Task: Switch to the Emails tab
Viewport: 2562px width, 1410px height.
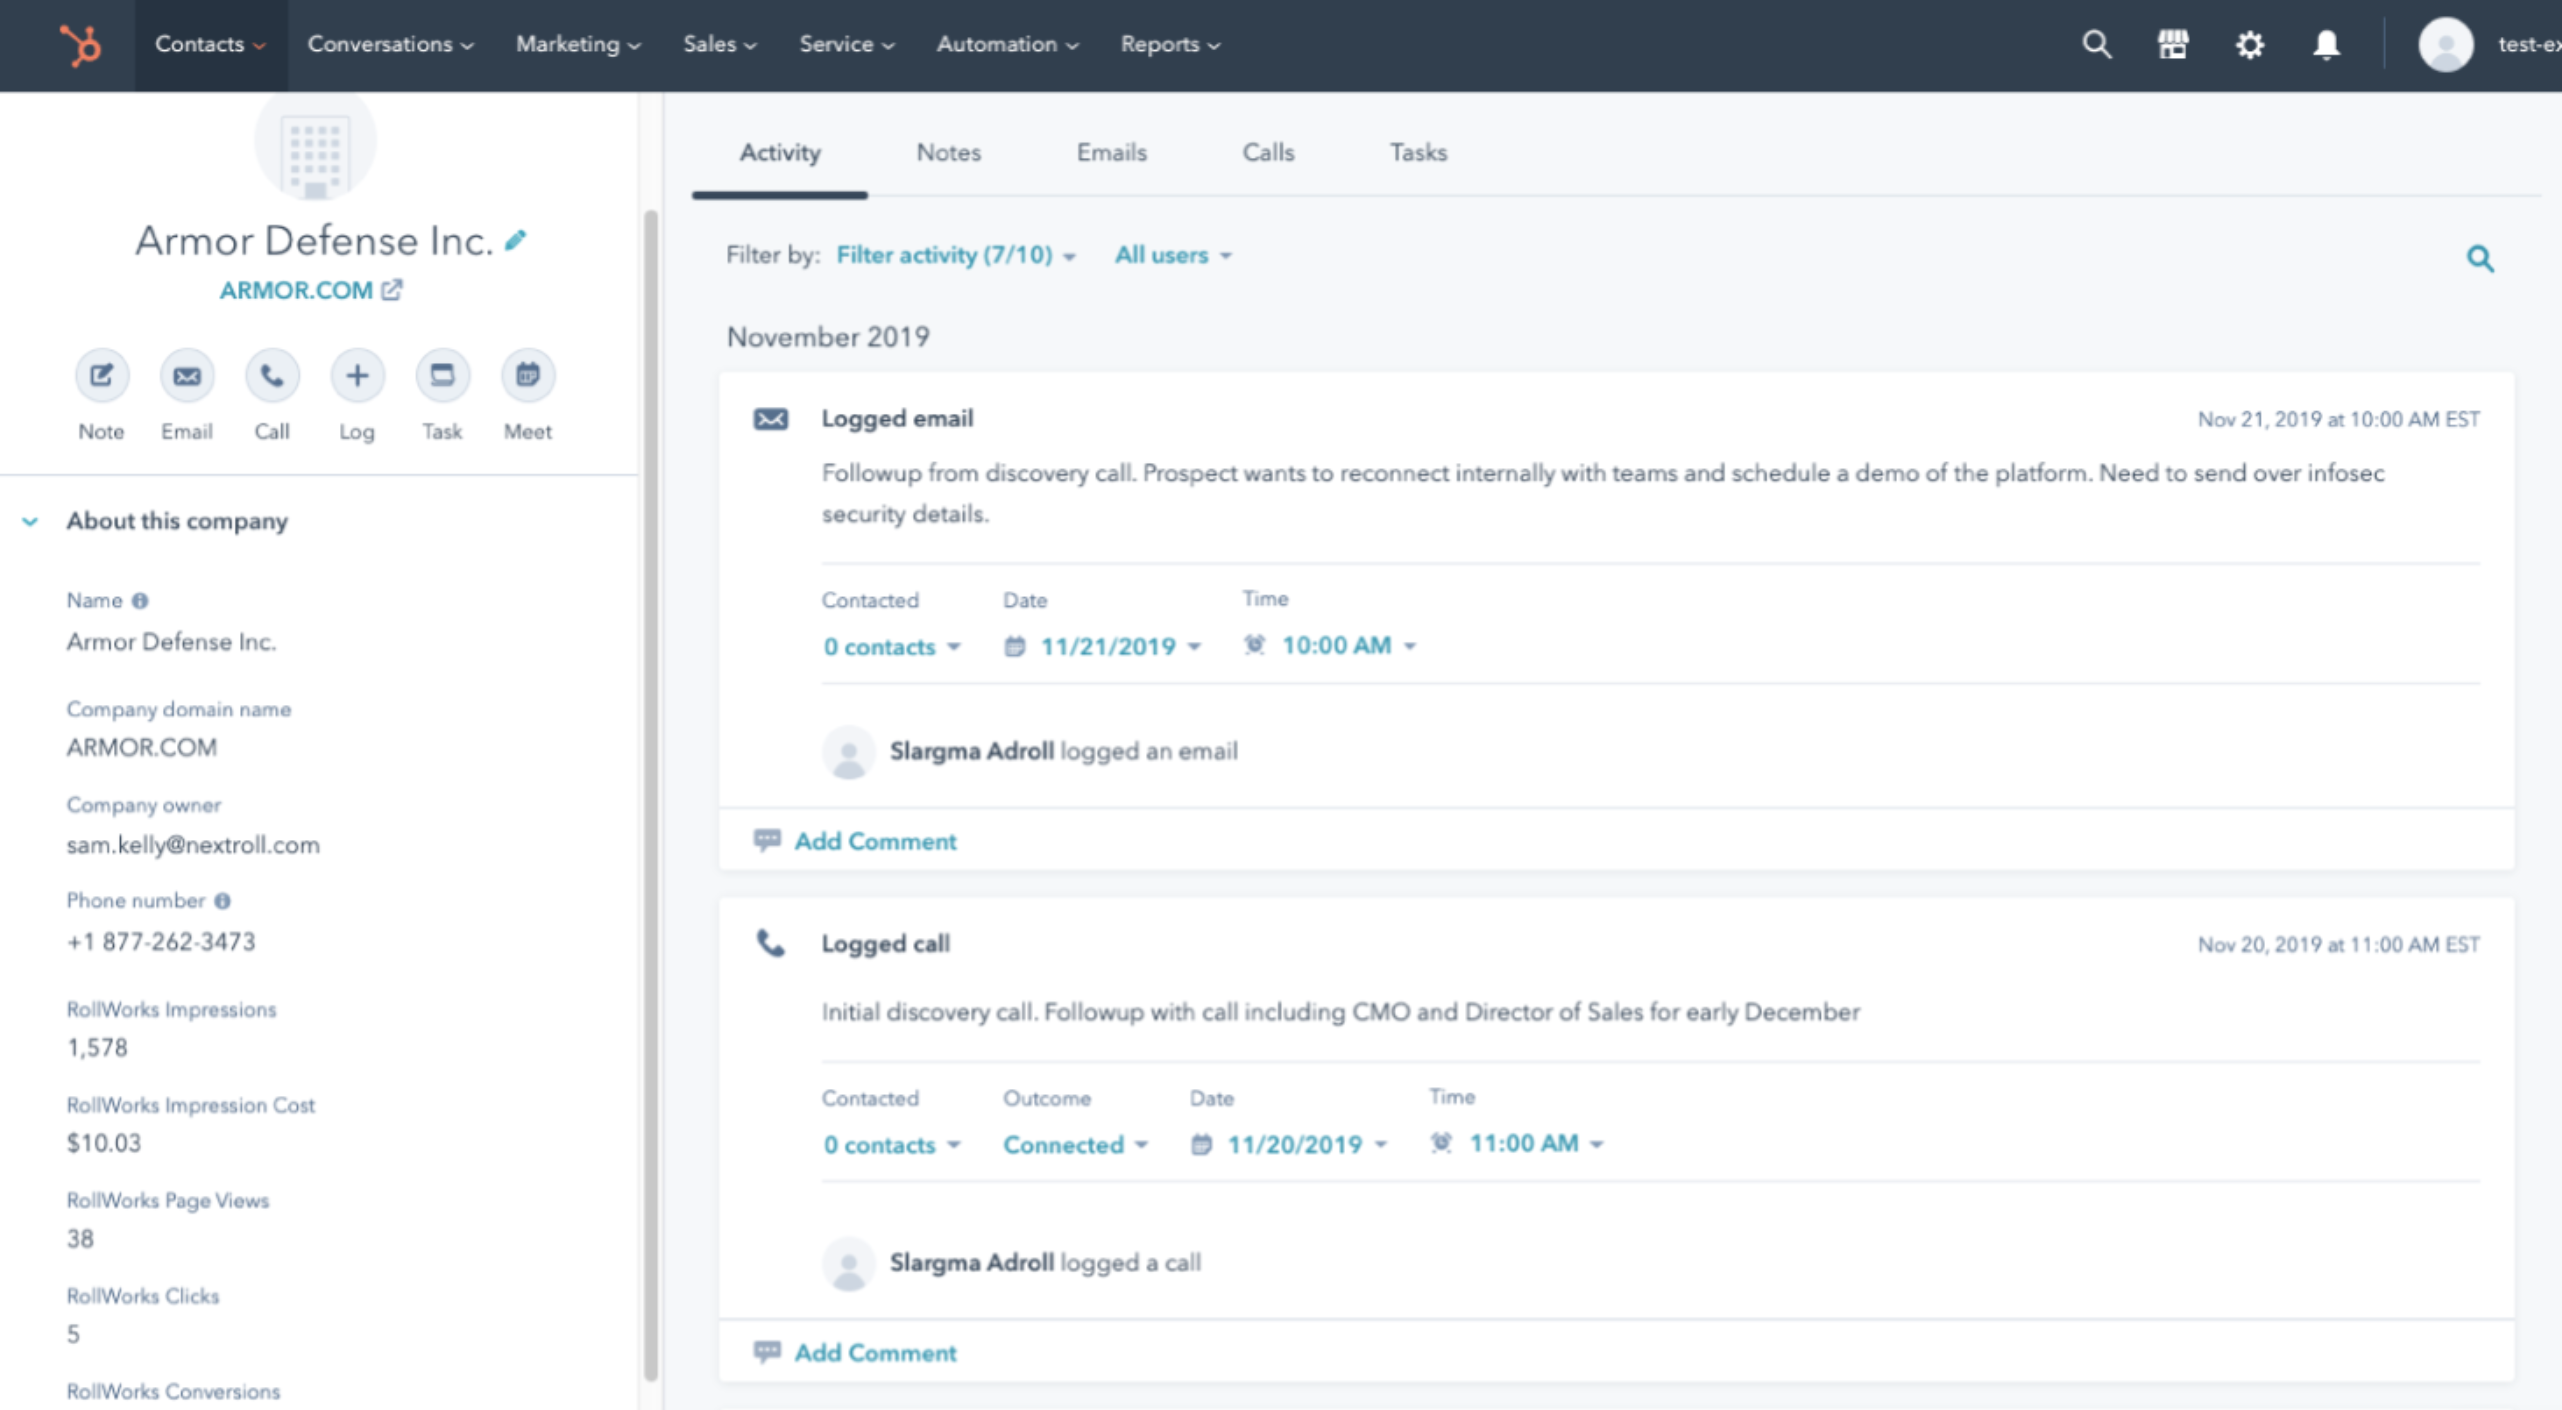Action: tap(1111, 153)
